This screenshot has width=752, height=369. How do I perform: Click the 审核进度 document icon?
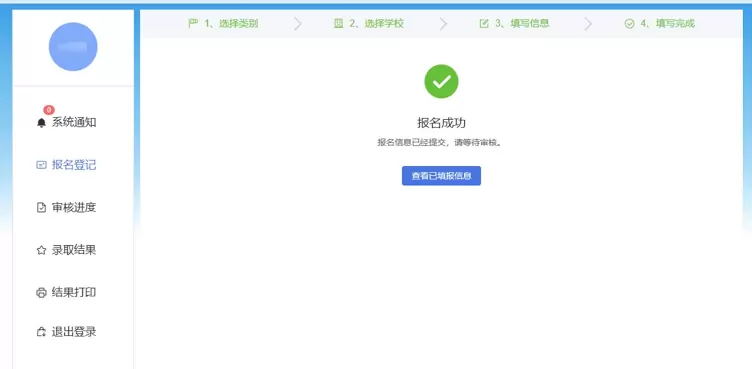(41, 208)
